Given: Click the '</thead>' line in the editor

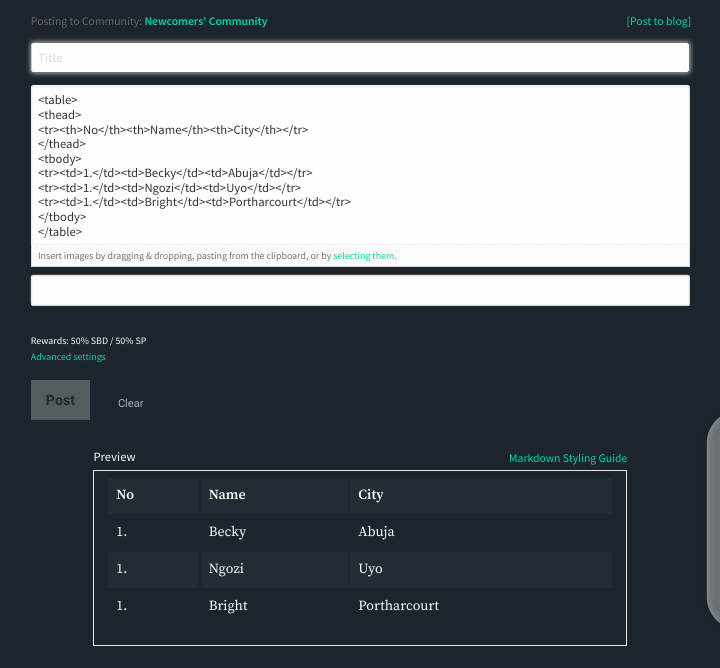Looking at the screenshot, I should (62, 144).
